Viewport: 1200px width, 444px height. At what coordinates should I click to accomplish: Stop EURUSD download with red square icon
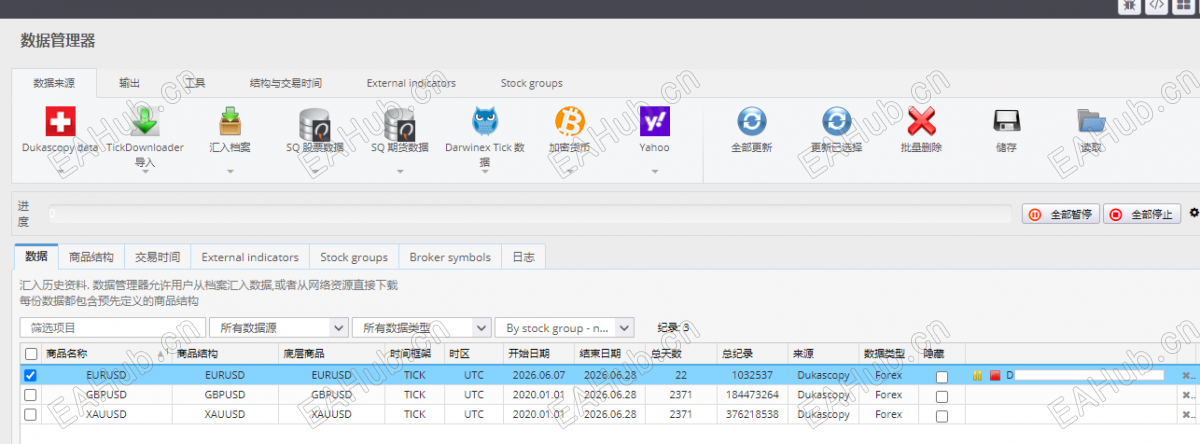(x=995, y=376)
